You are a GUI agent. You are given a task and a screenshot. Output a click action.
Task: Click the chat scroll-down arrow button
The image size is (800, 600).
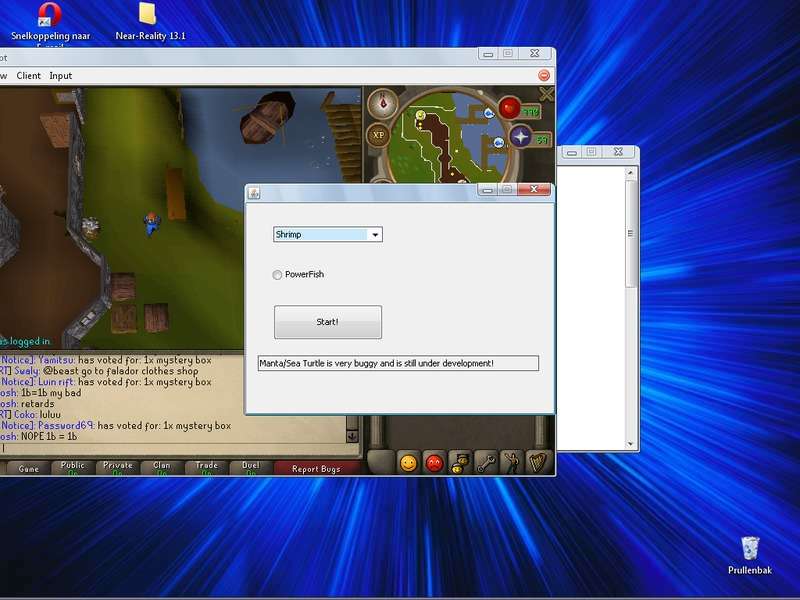(x=352, y=436)
